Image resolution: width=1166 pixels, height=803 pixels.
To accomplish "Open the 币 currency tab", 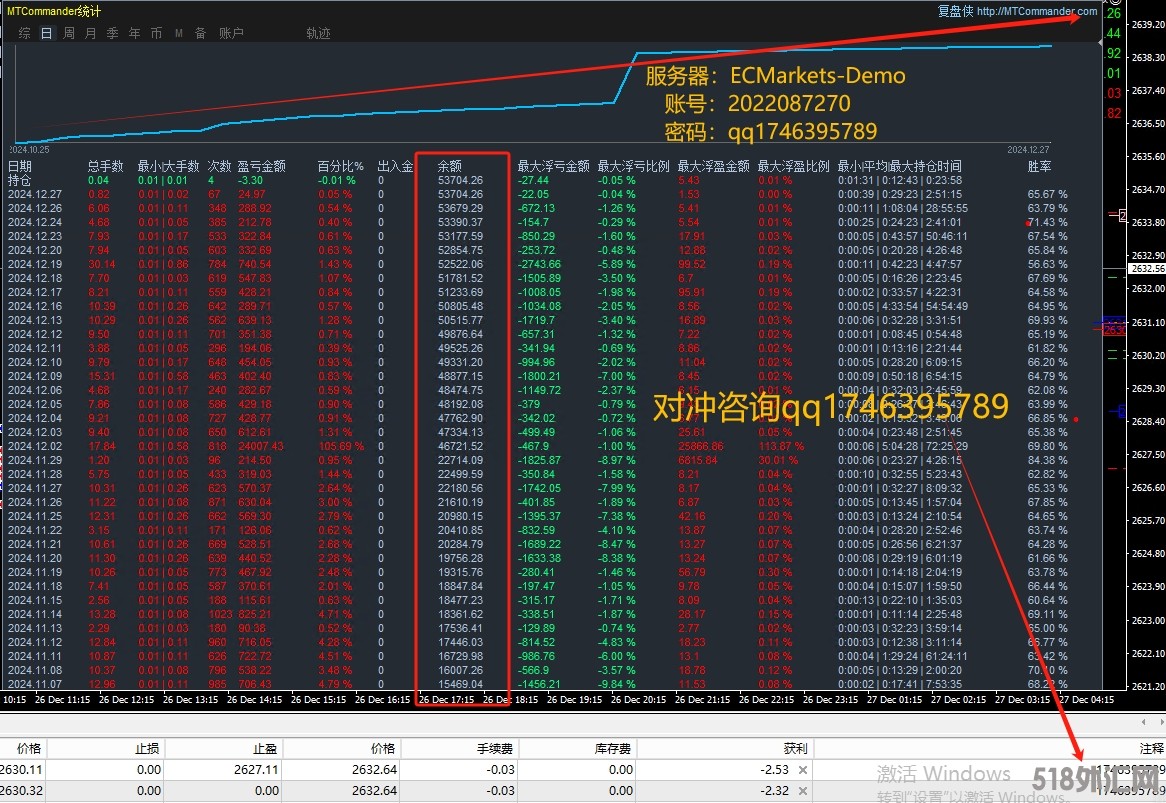I will [x=157, y=33].
